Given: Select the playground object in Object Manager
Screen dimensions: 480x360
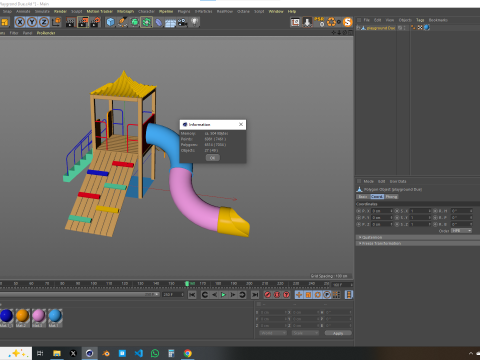Looking at the screenshot, I should pyautogui.click(x=381, y=28).
